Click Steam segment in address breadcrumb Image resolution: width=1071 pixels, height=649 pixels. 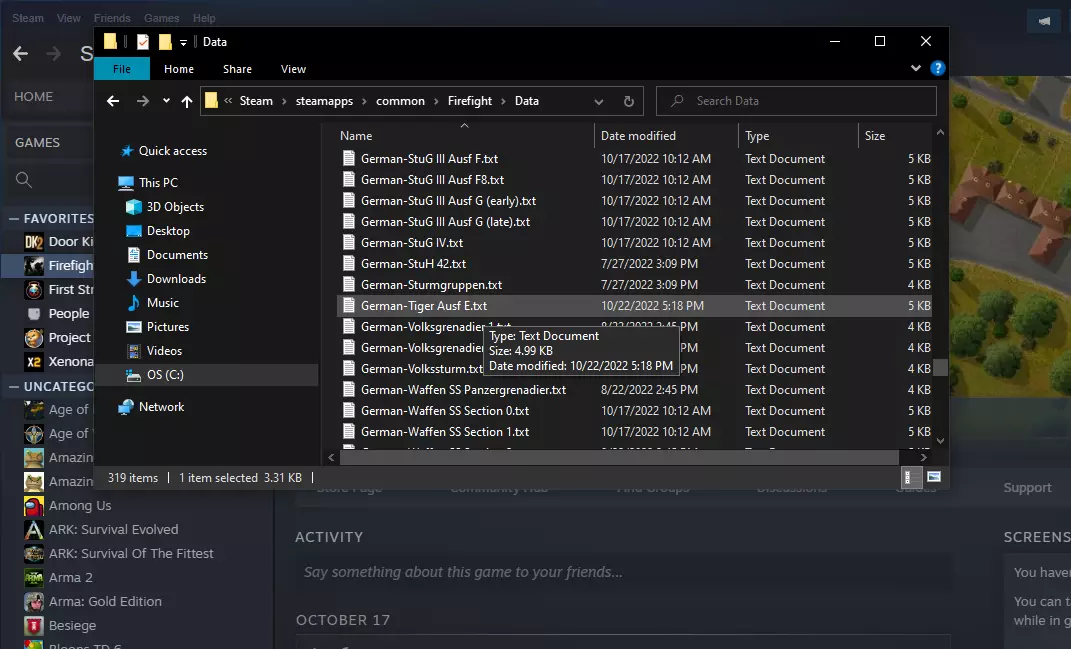click(256, 101)
